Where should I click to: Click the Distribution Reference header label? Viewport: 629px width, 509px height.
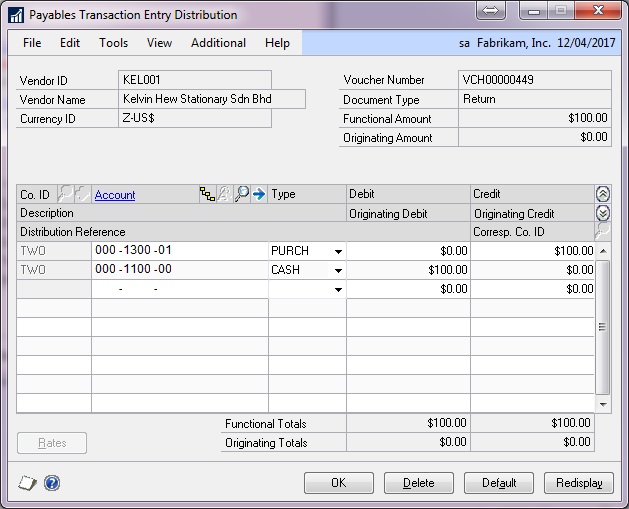(73, 232)
